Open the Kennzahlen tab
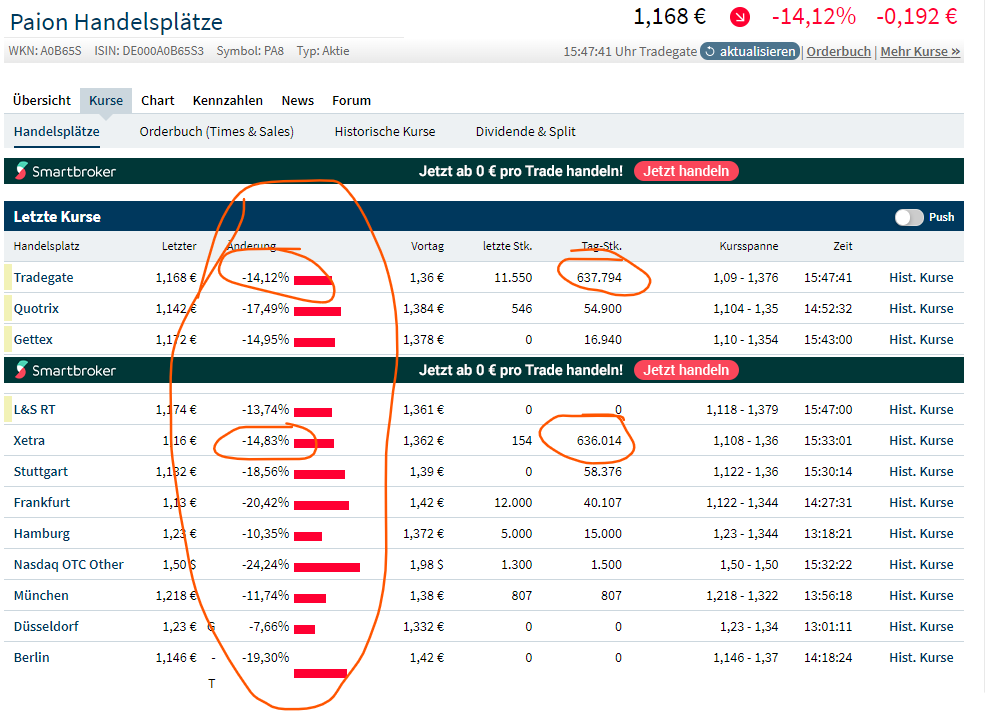Viewport: 985px width, 712px height. [x=227, y=101]
